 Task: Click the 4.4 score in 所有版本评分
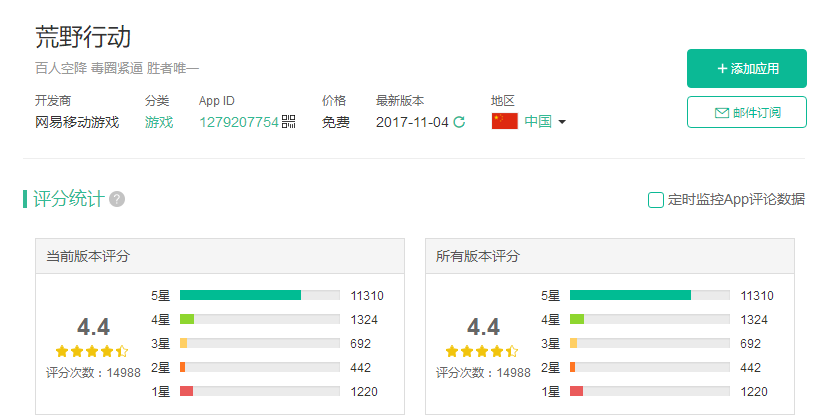coord(483,327)
